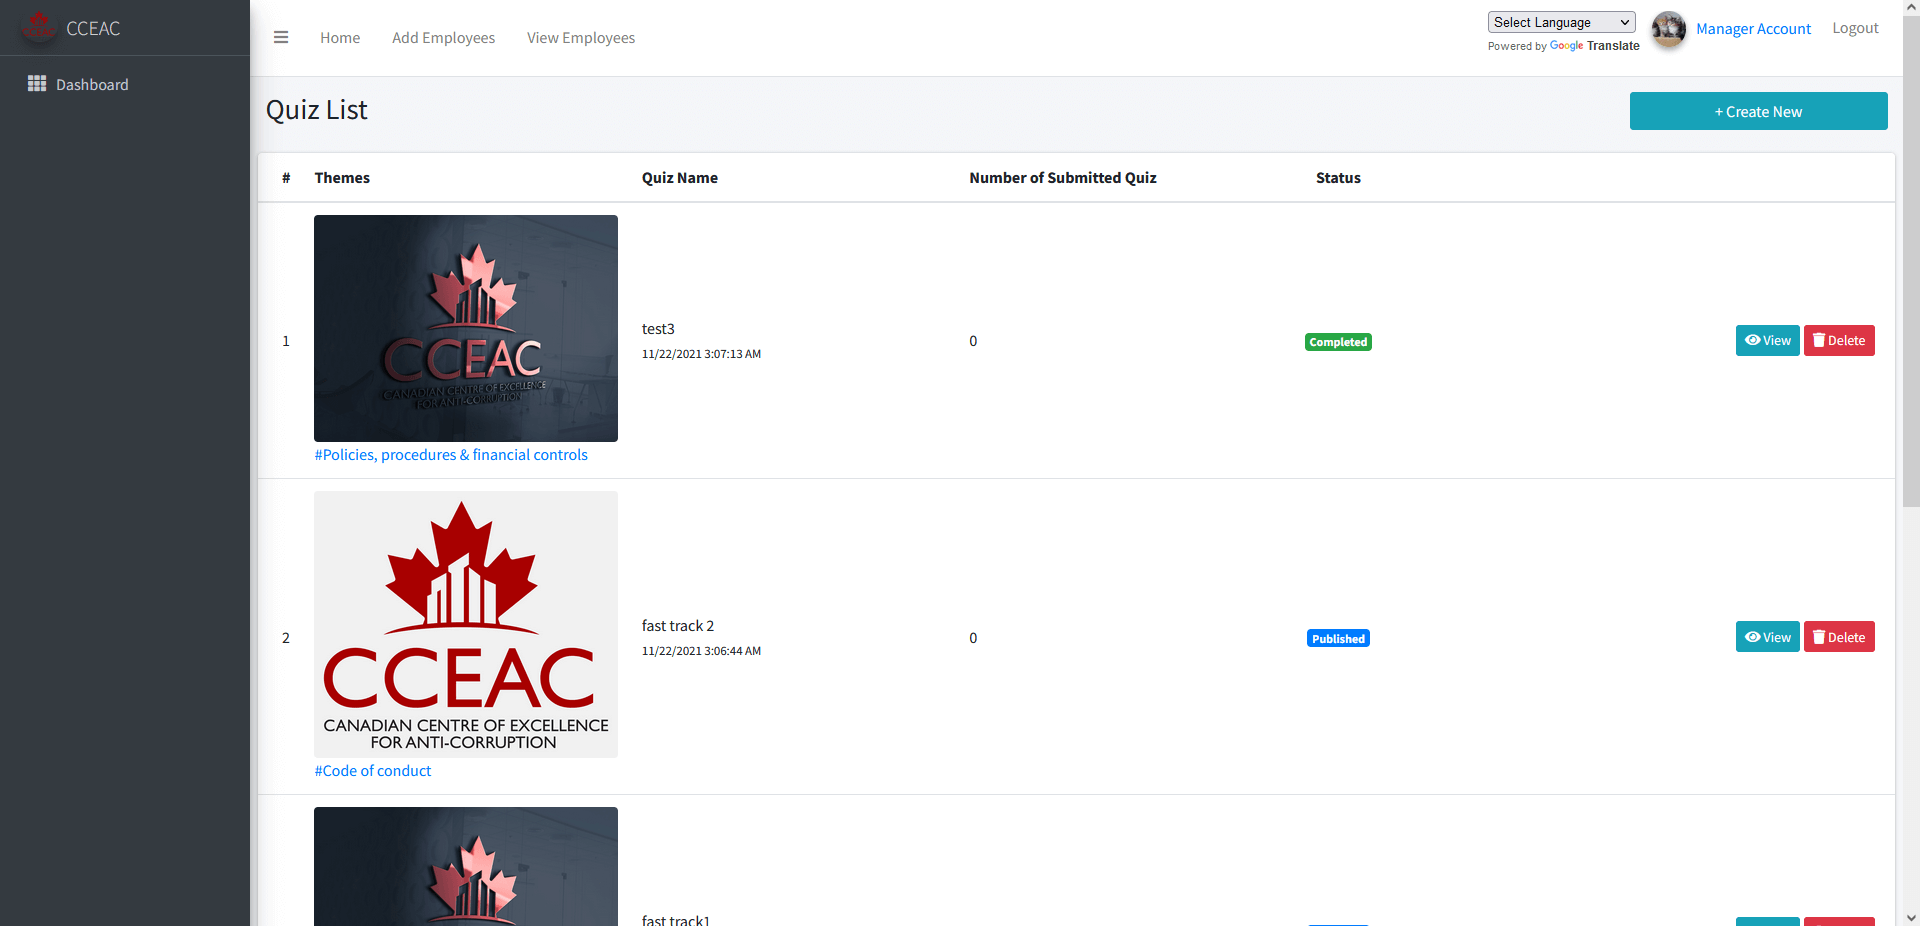Click the test3 quiz name

[x=658, y=329]
